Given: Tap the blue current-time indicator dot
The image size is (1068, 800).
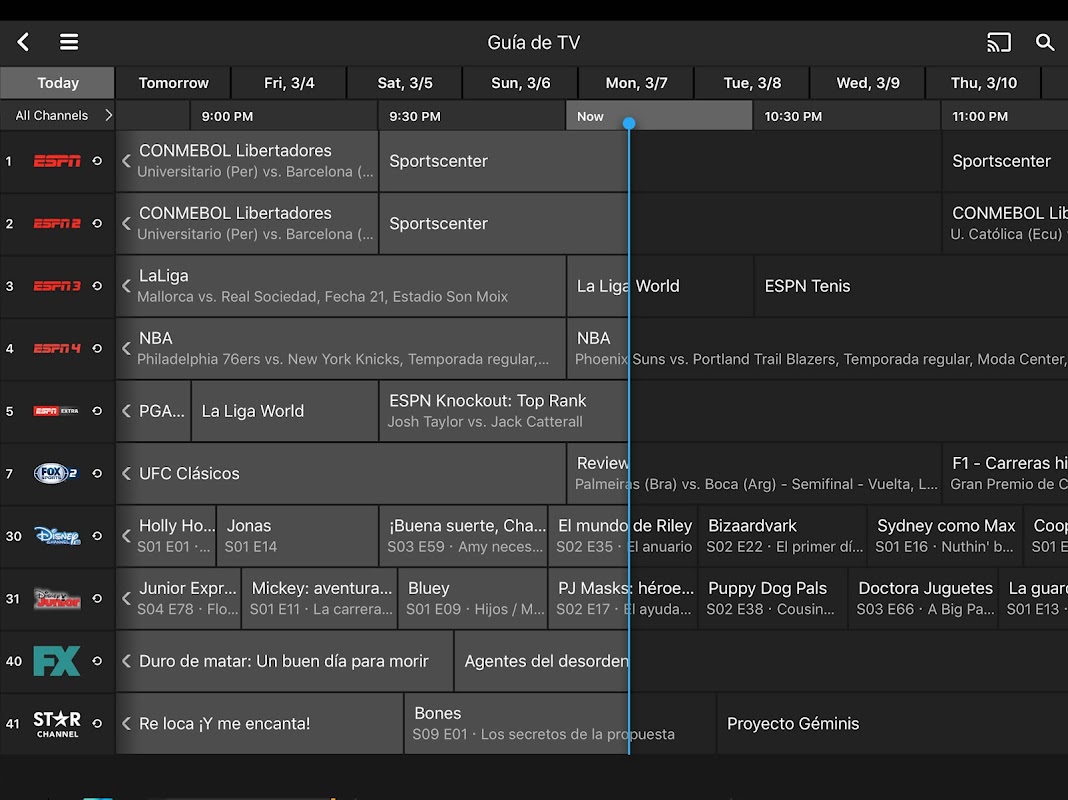Looking at the screenshot, I should [x=629, y=123].
